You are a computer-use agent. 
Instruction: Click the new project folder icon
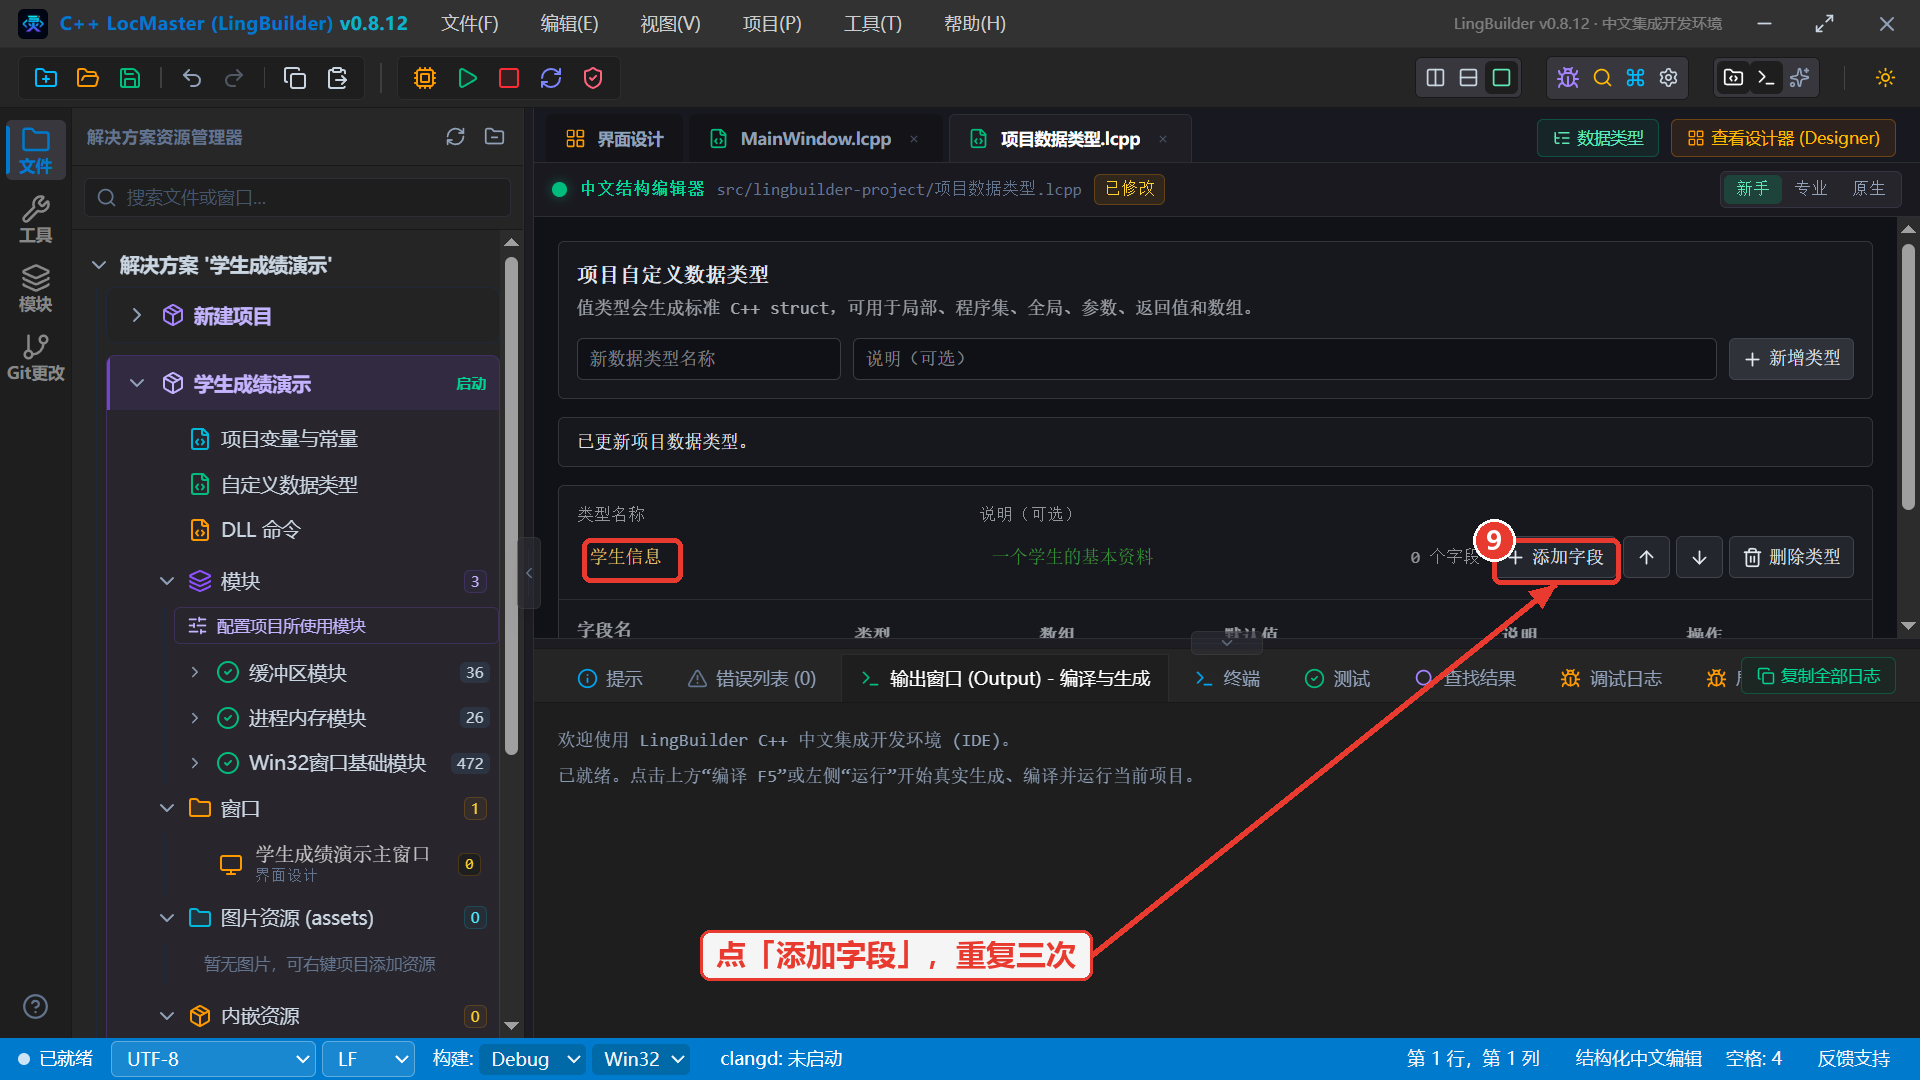pyautogui.click(x=46, y=78)
